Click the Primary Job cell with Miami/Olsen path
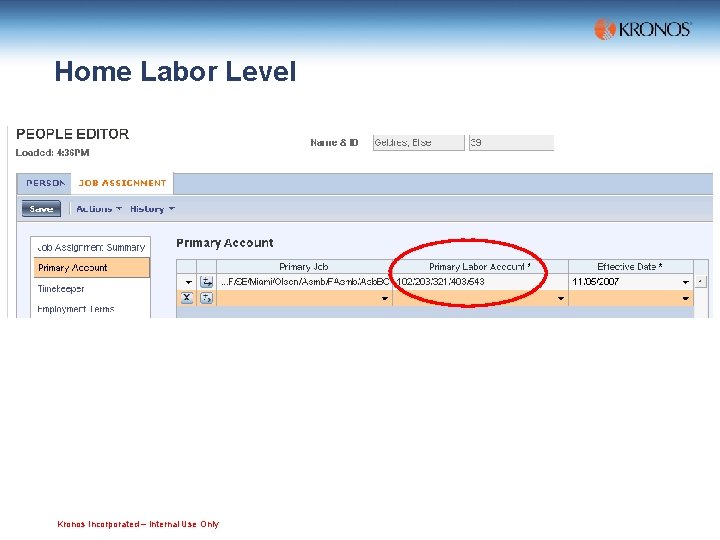The width and height of the screenshot is (720, 540). [x=304, y=282]
